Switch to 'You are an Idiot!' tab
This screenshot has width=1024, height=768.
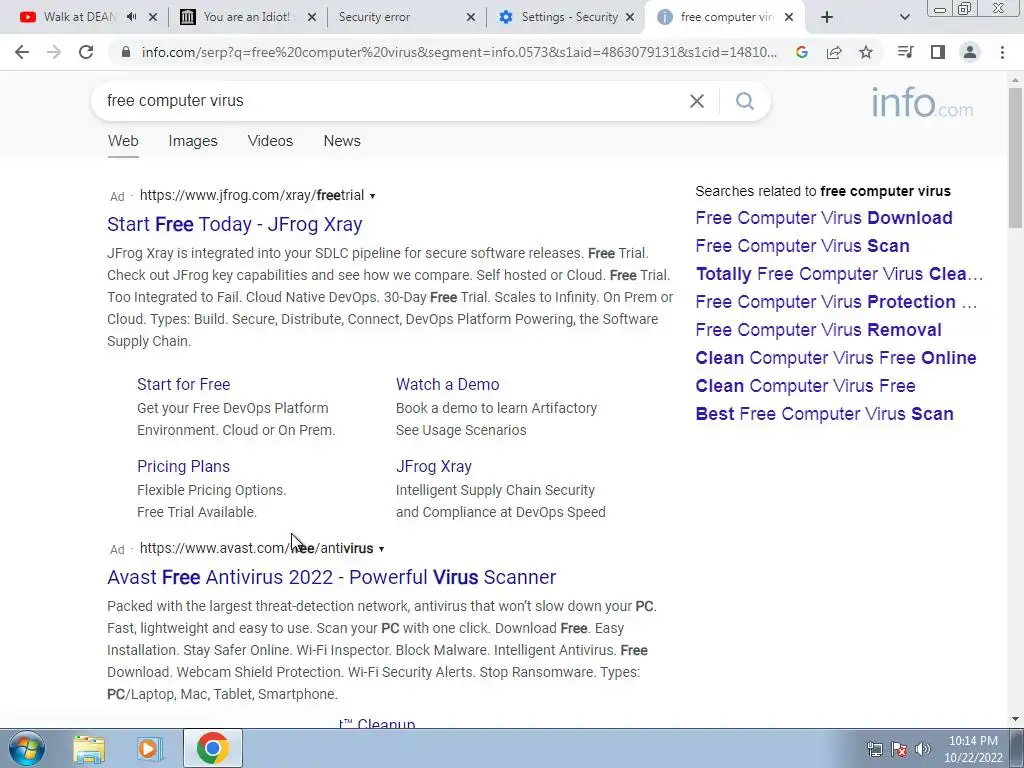(x=238, y=17)
